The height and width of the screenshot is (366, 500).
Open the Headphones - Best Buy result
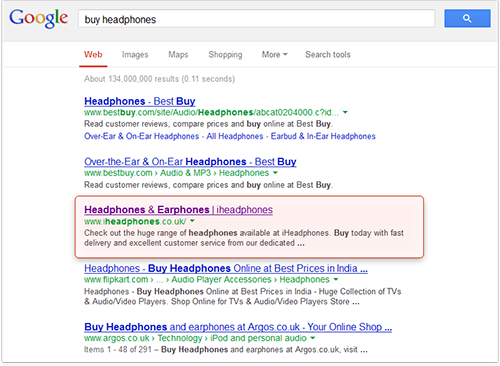click(140, 101)
